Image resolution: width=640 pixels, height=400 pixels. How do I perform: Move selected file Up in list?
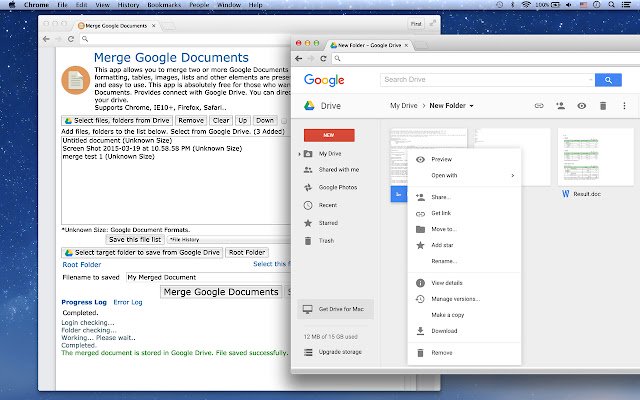coord(242,120)
